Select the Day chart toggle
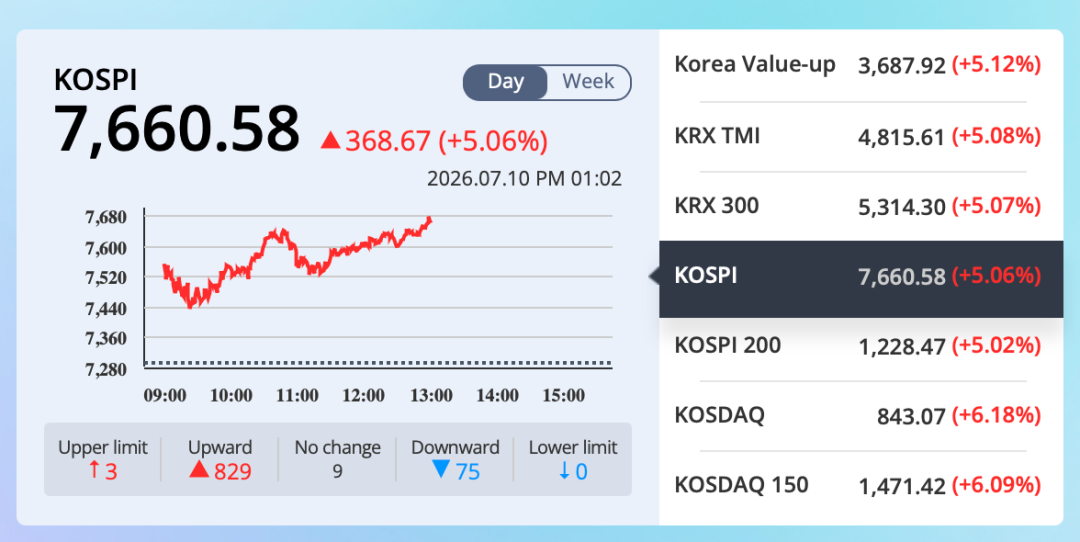This screenshot has width=1080, height=542. pos(506,82)
